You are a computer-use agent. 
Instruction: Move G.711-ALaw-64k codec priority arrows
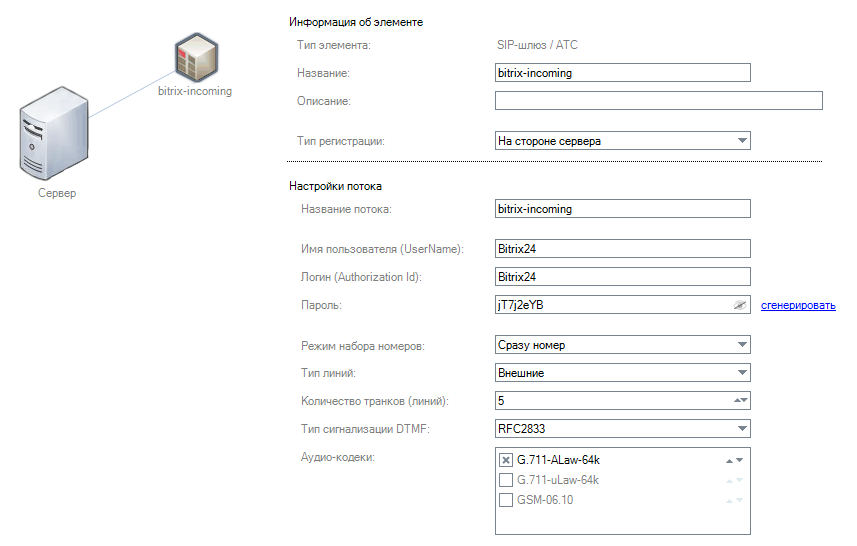(x=734, y=460)
